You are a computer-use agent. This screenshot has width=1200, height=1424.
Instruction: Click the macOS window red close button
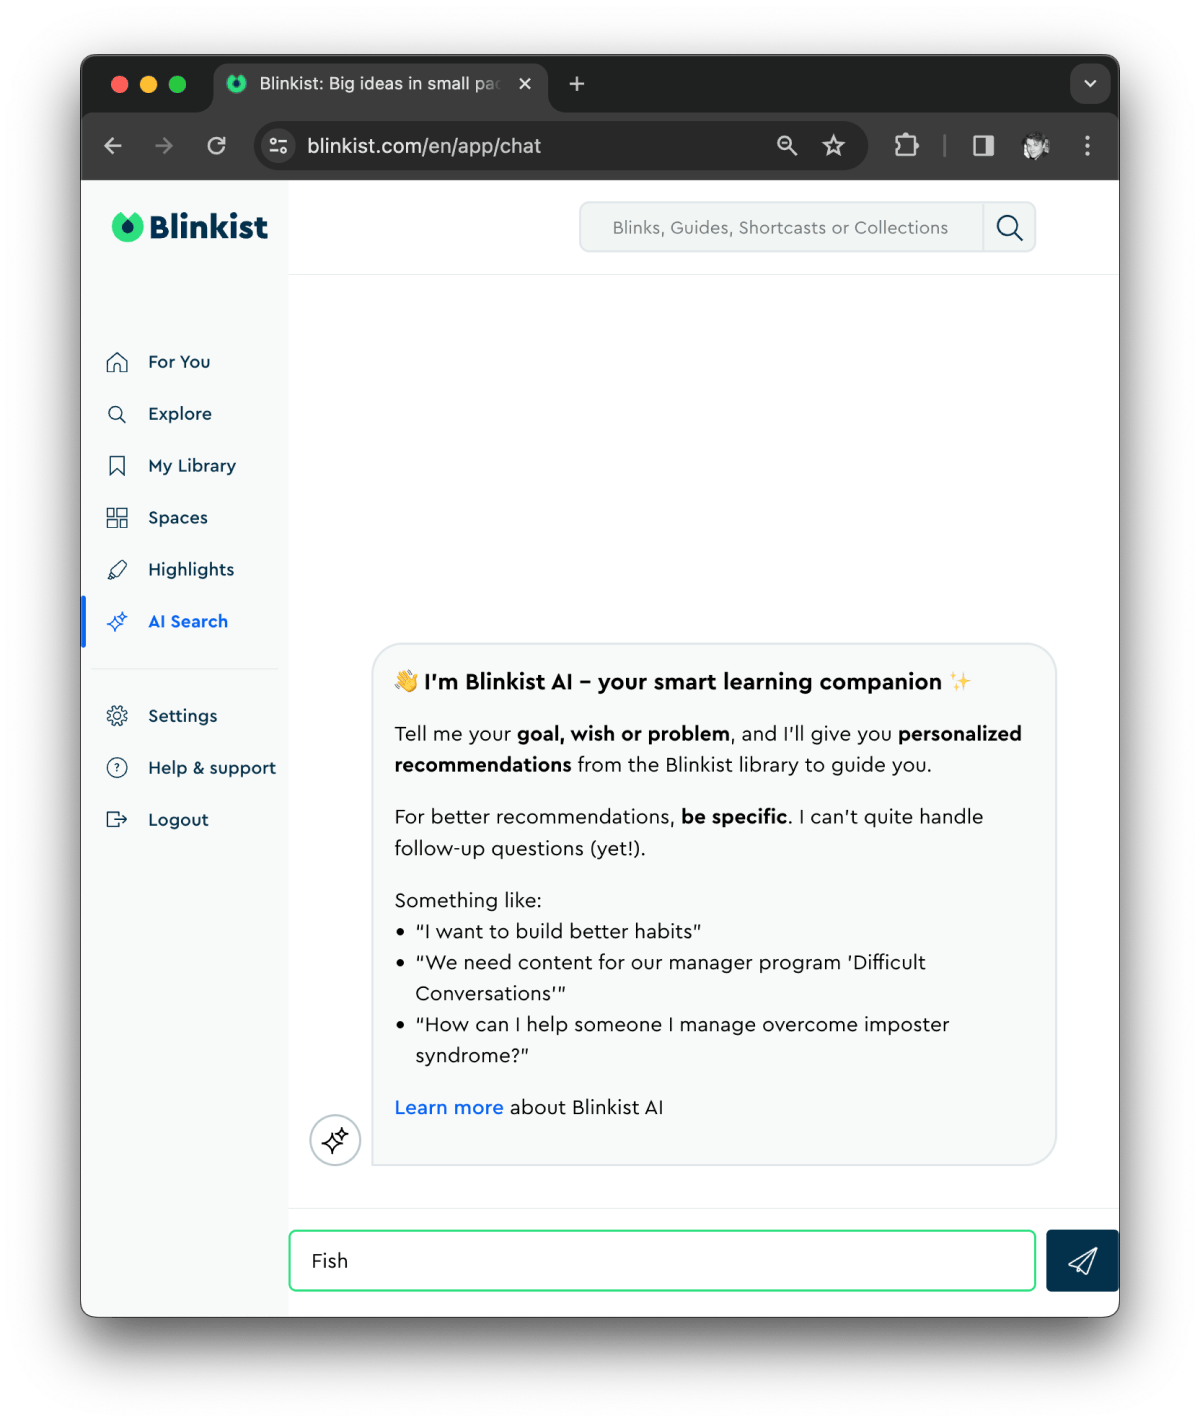119,84
